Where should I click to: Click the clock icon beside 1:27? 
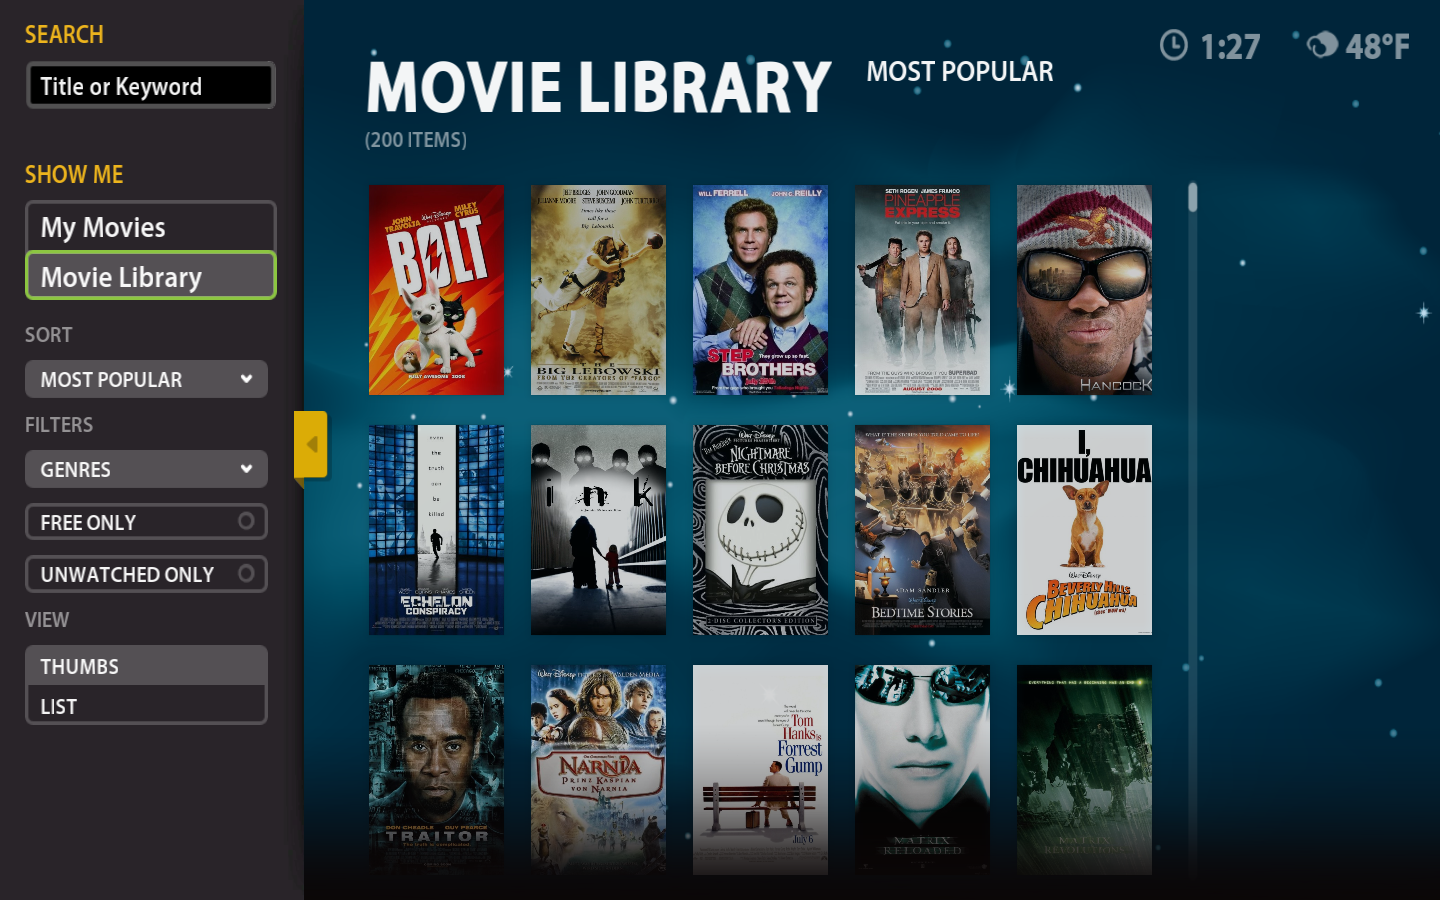pyautogui.click(x=1174, y=45)
